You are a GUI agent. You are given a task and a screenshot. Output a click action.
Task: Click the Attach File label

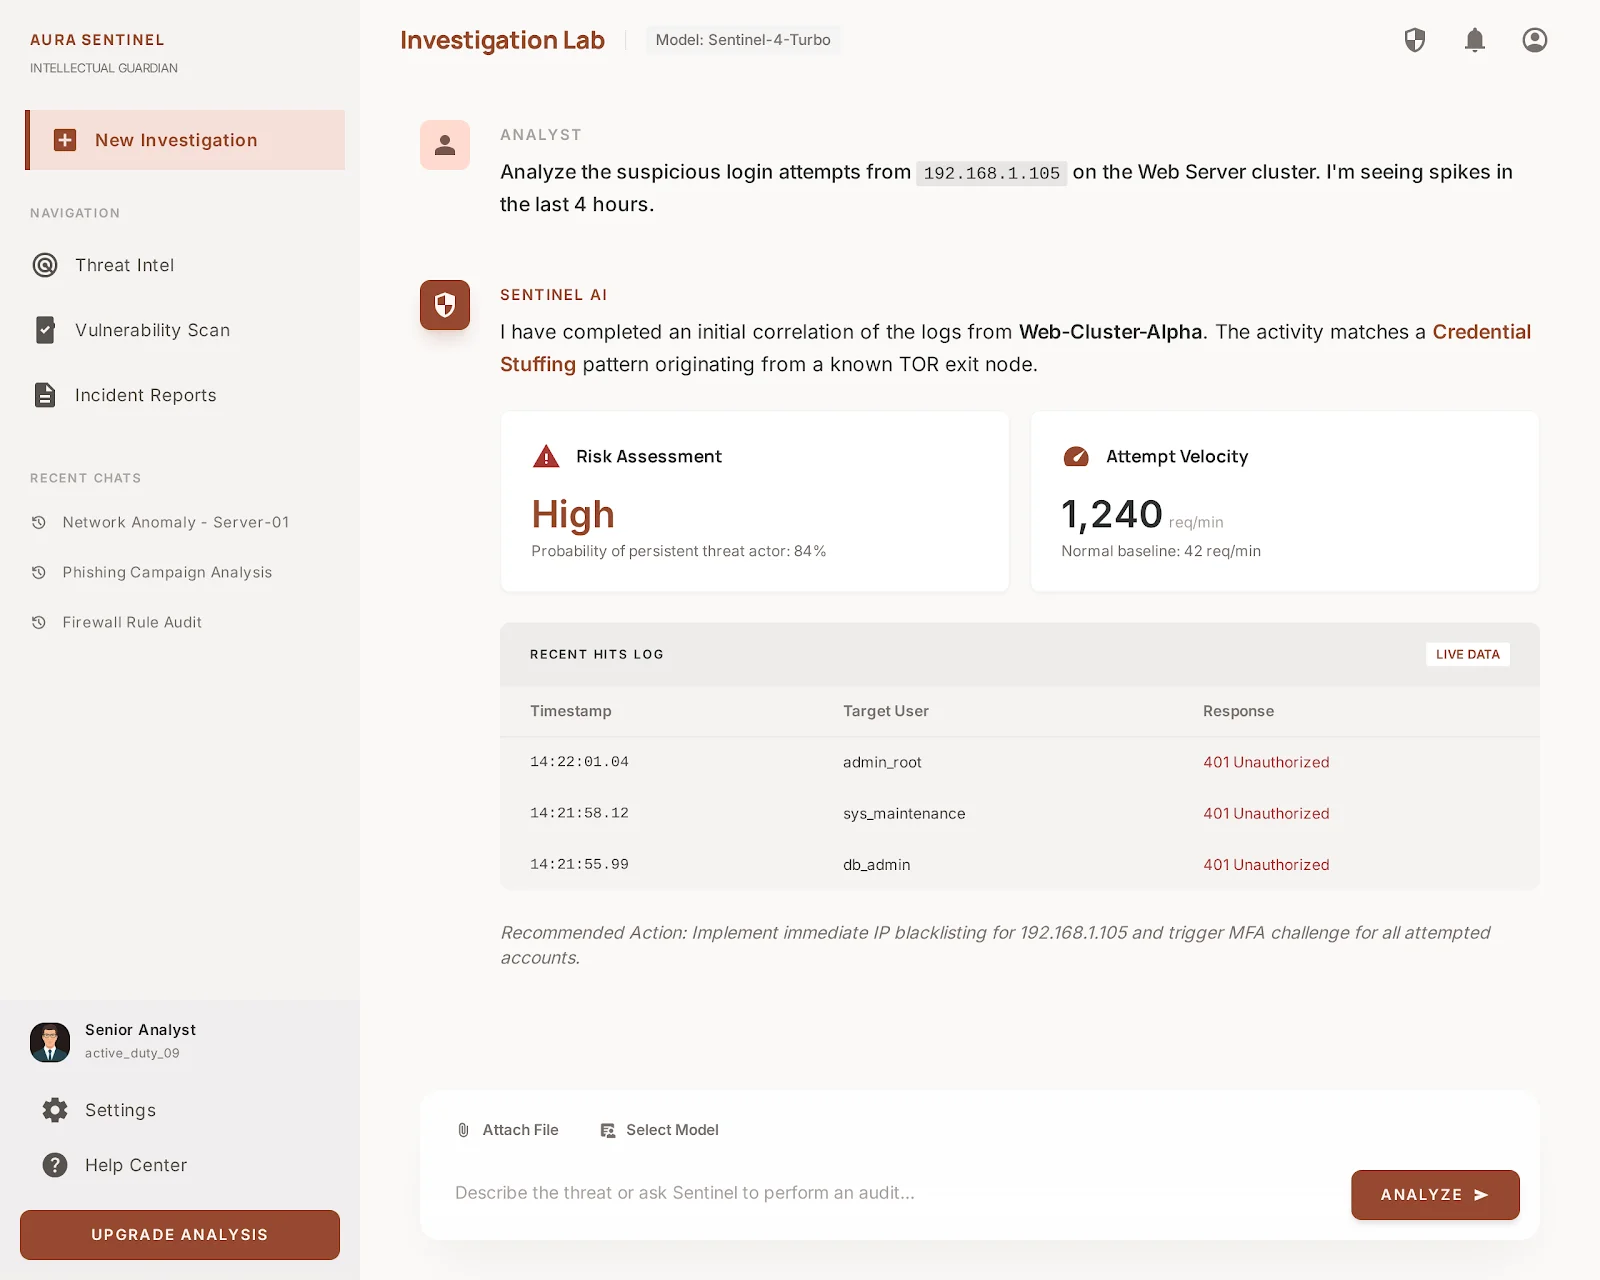pyautogui.click(x=520, y=1130)
